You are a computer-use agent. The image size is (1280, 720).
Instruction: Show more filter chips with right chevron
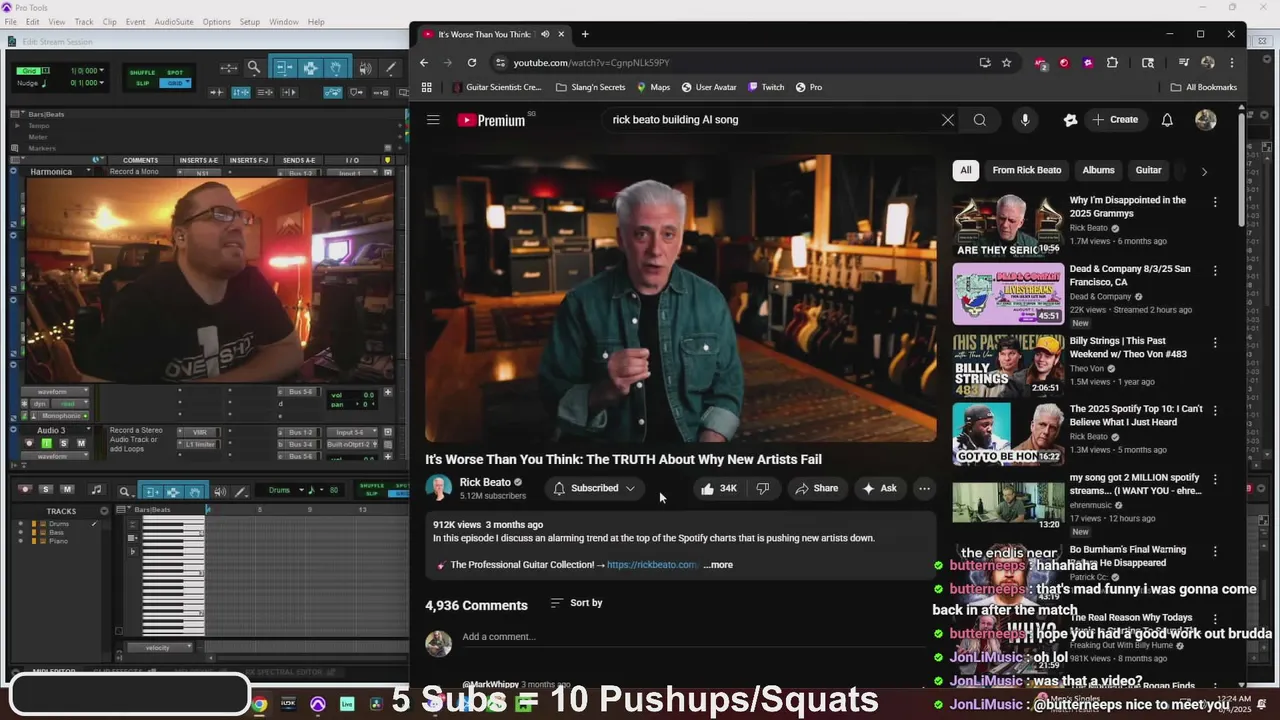(1204, 171)
